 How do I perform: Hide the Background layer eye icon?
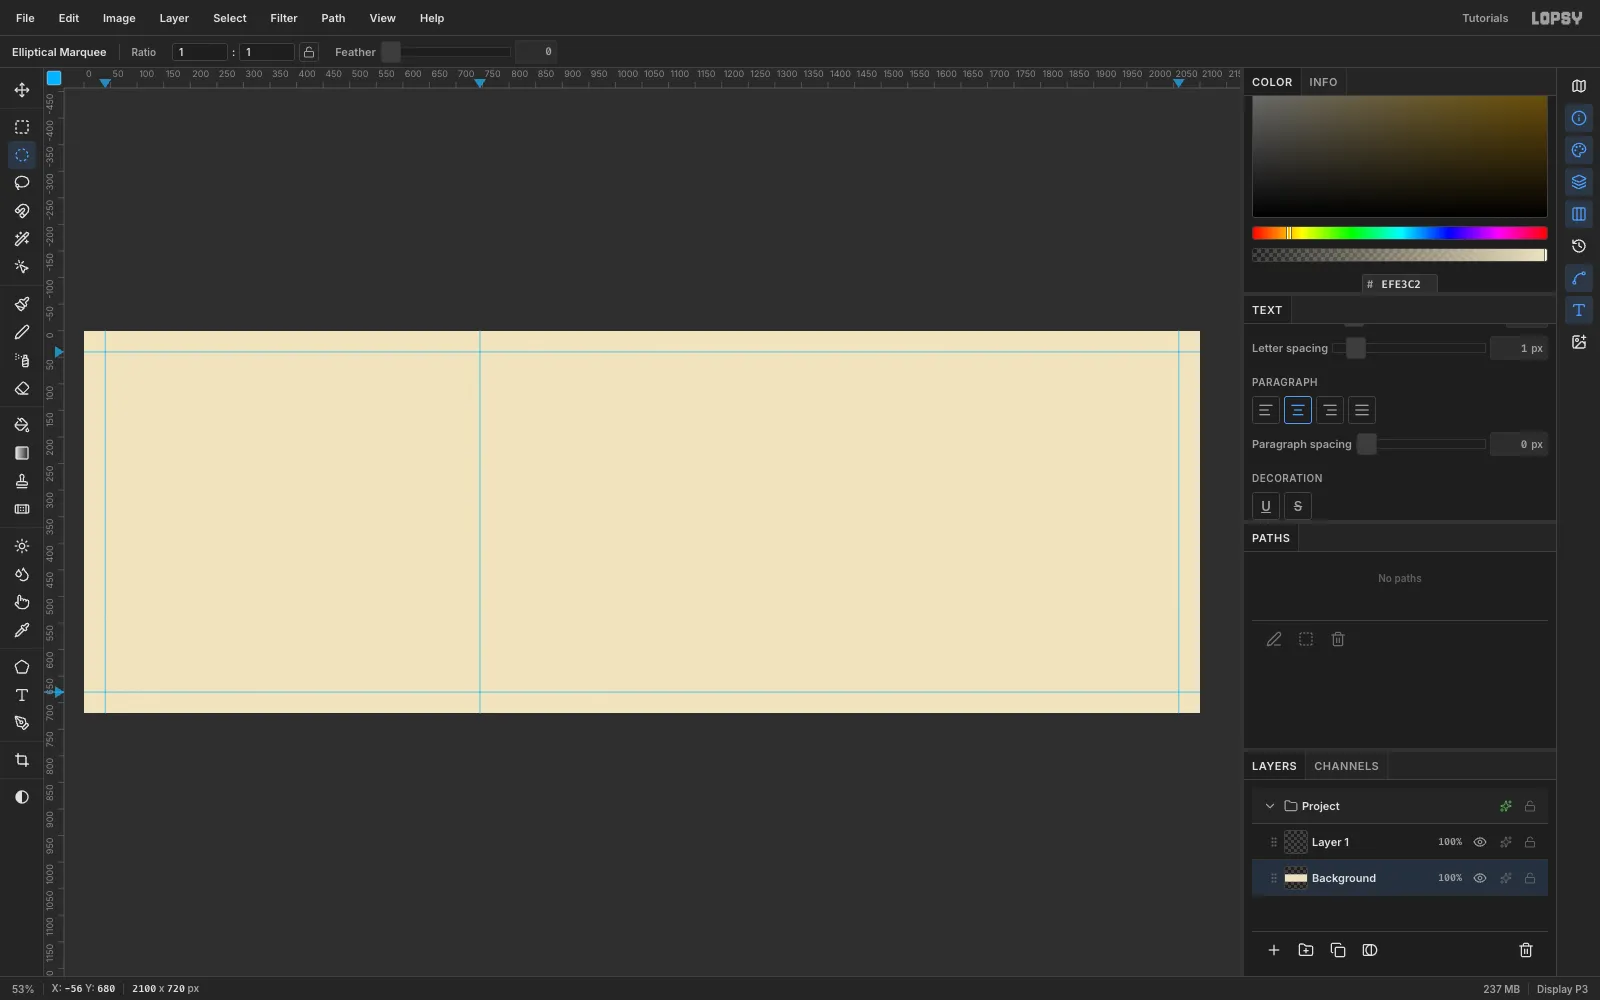1480,878
